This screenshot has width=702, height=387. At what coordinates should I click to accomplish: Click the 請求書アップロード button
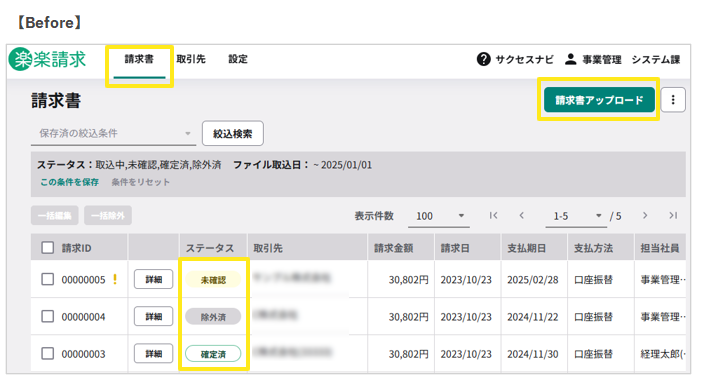[599, 100]
